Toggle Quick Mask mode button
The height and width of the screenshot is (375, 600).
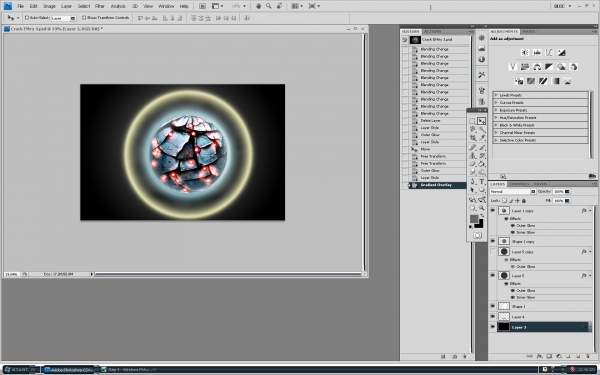pyautogui.click(x=477, y=235)
